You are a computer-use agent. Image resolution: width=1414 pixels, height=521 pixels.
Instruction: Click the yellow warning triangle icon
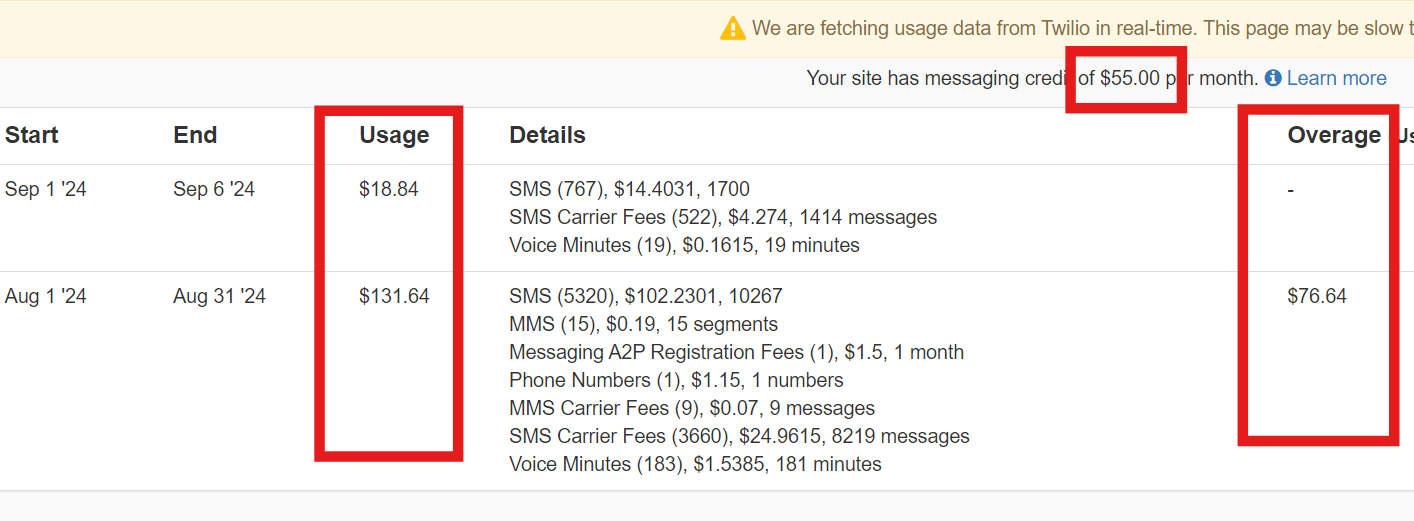[x=733, y=28]
